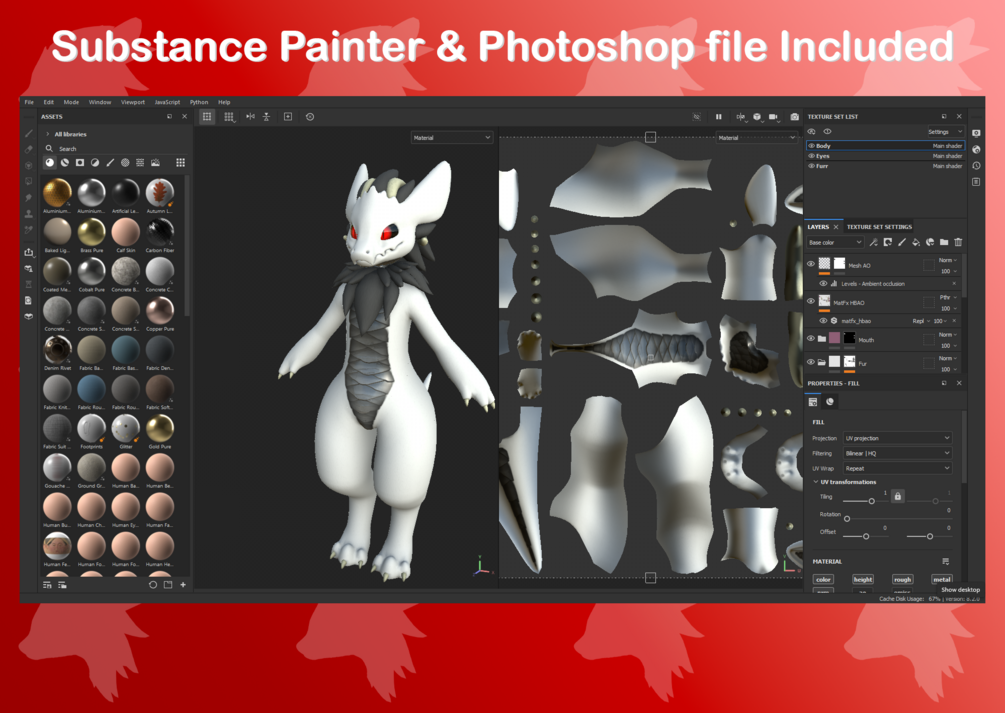Hide the Body texture set
Image resolution: width=1005 pixels, height=713 pixels.
tap(811, 146)
